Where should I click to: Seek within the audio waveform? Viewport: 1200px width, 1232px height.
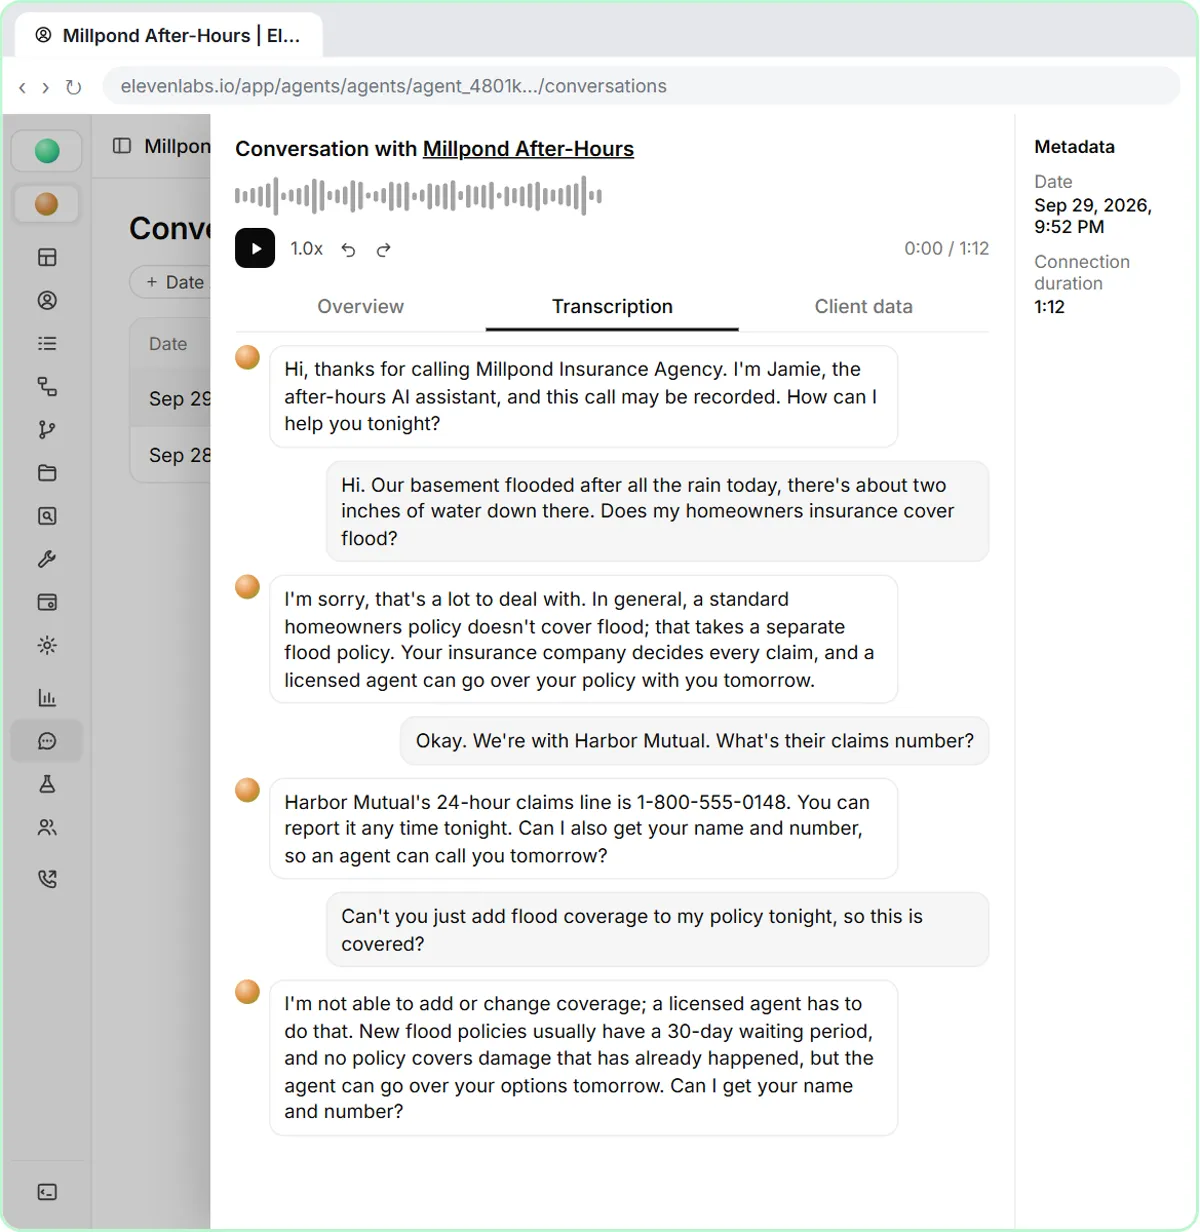click(418, 195)
